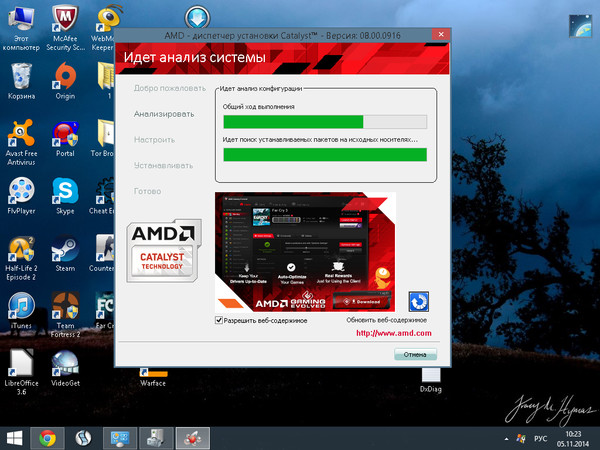Image resolution: width=600 pixels, height=450 pixels.
Task: Open the LibreOffice 3.6 shortcut
Action: pos(21,372)
